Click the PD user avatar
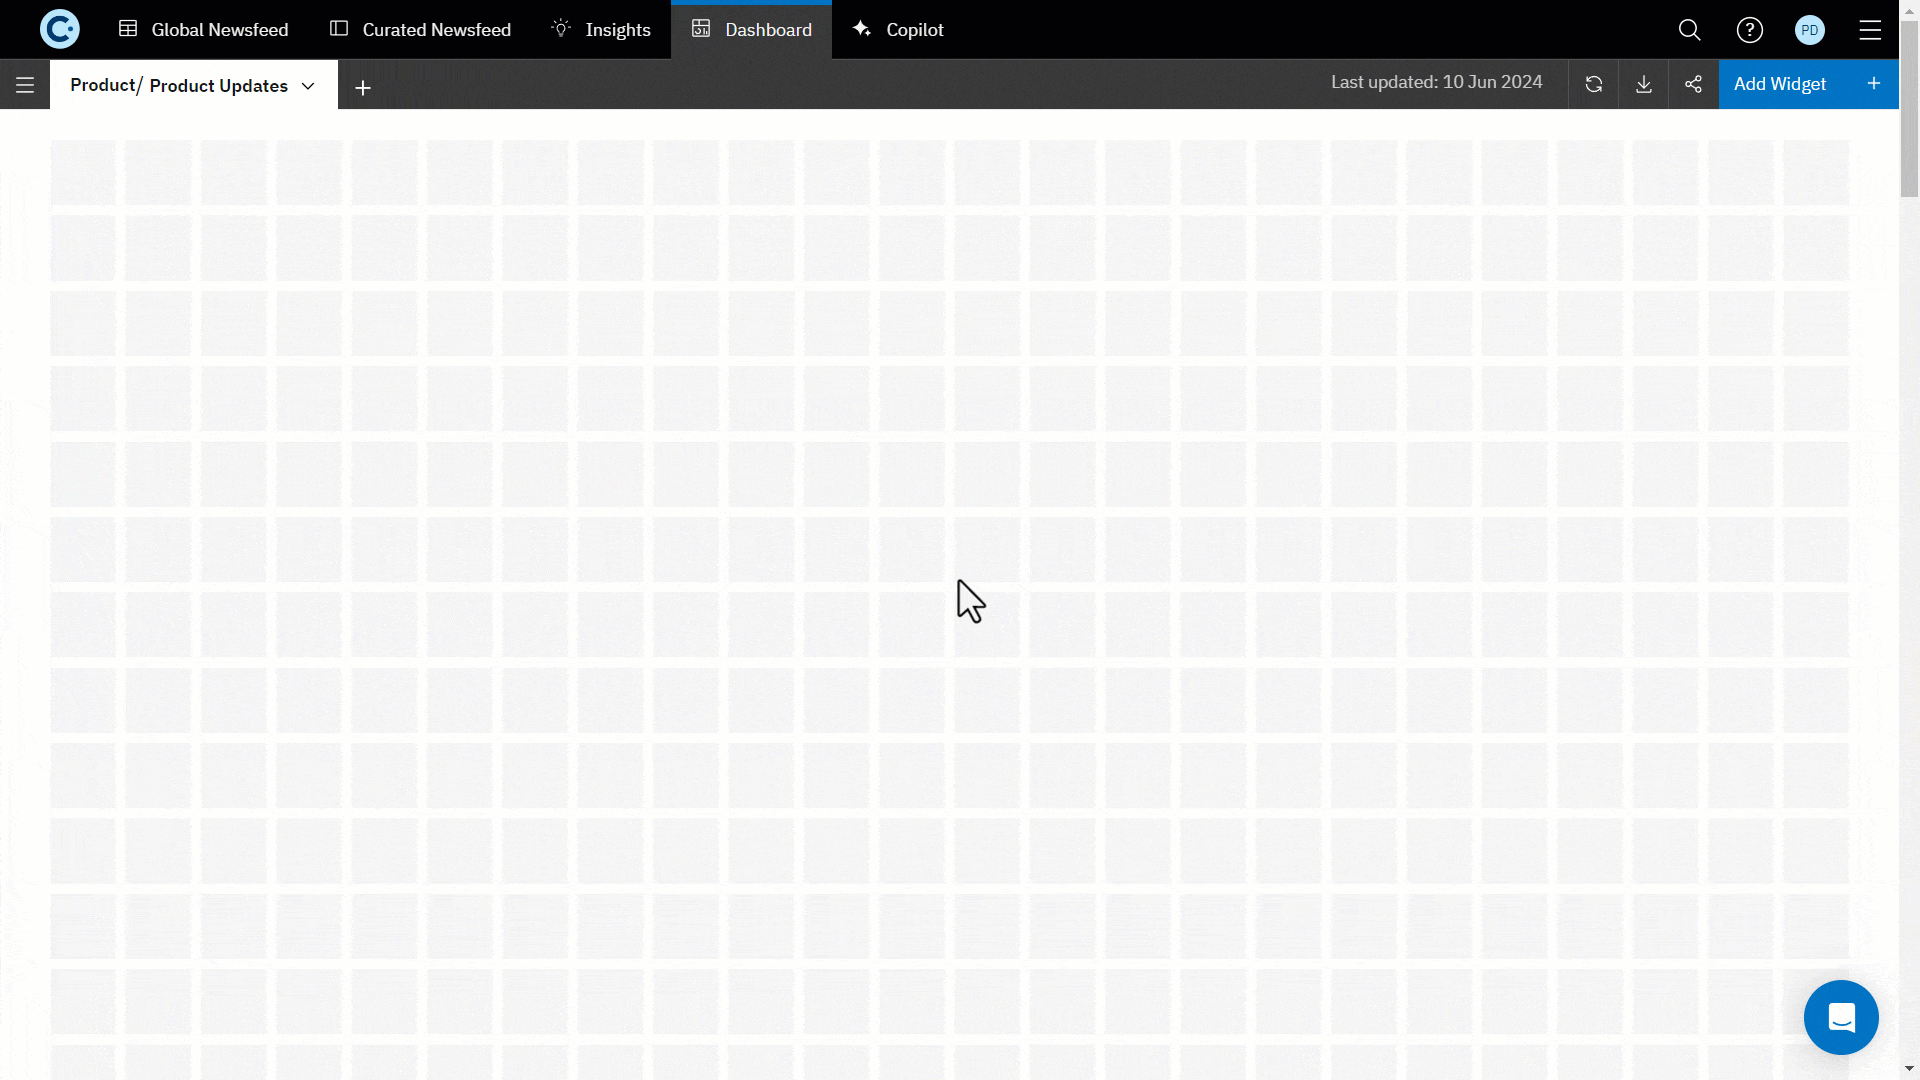The width and height of the screenshot is (1920, 1080). (x=1809, y=30)
